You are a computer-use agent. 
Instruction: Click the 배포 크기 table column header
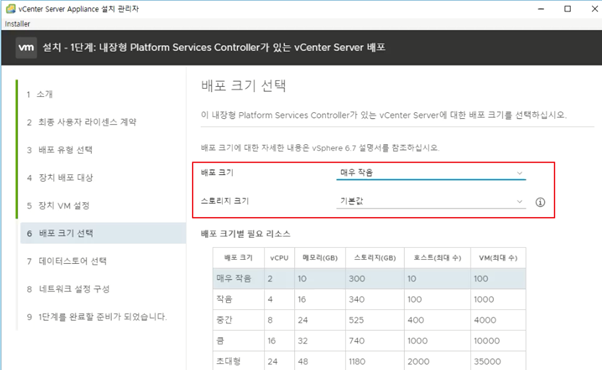click(238, 258)
